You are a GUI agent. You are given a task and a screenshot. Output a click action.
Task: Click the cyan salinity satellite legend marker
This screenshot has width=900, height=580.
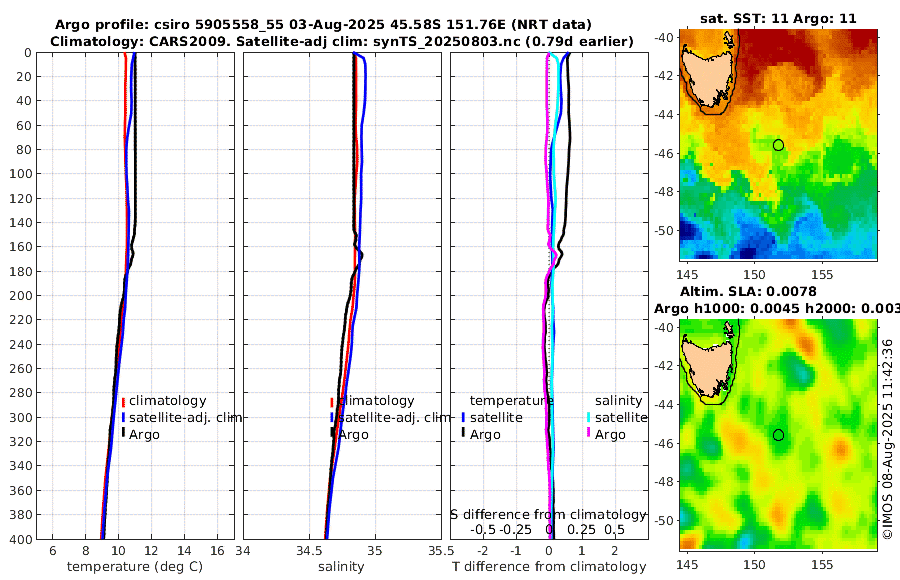click(x=588, y=417)
